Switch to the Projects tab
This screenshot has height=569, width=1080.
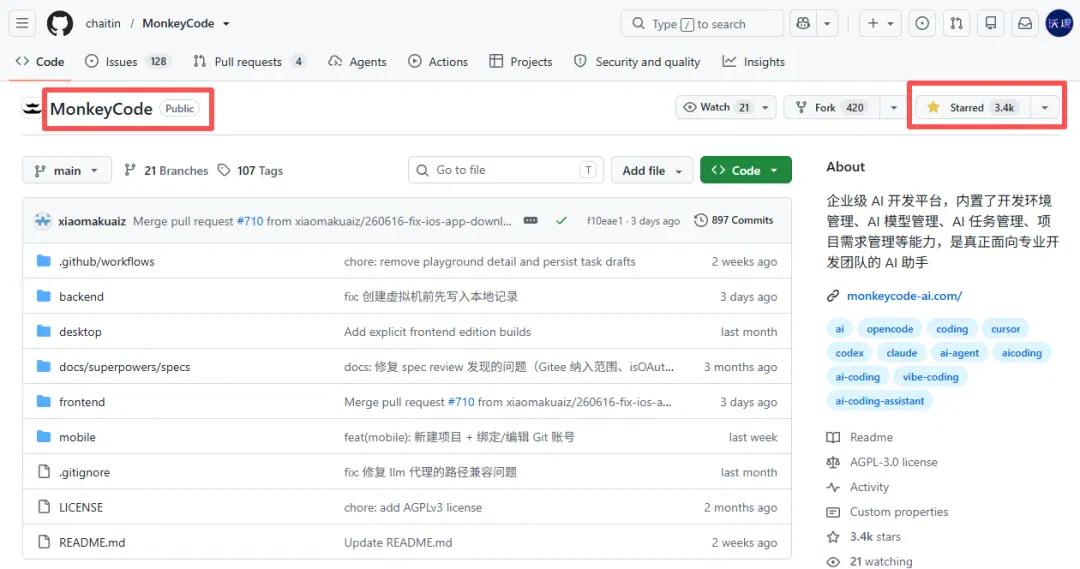click(521, 61)
